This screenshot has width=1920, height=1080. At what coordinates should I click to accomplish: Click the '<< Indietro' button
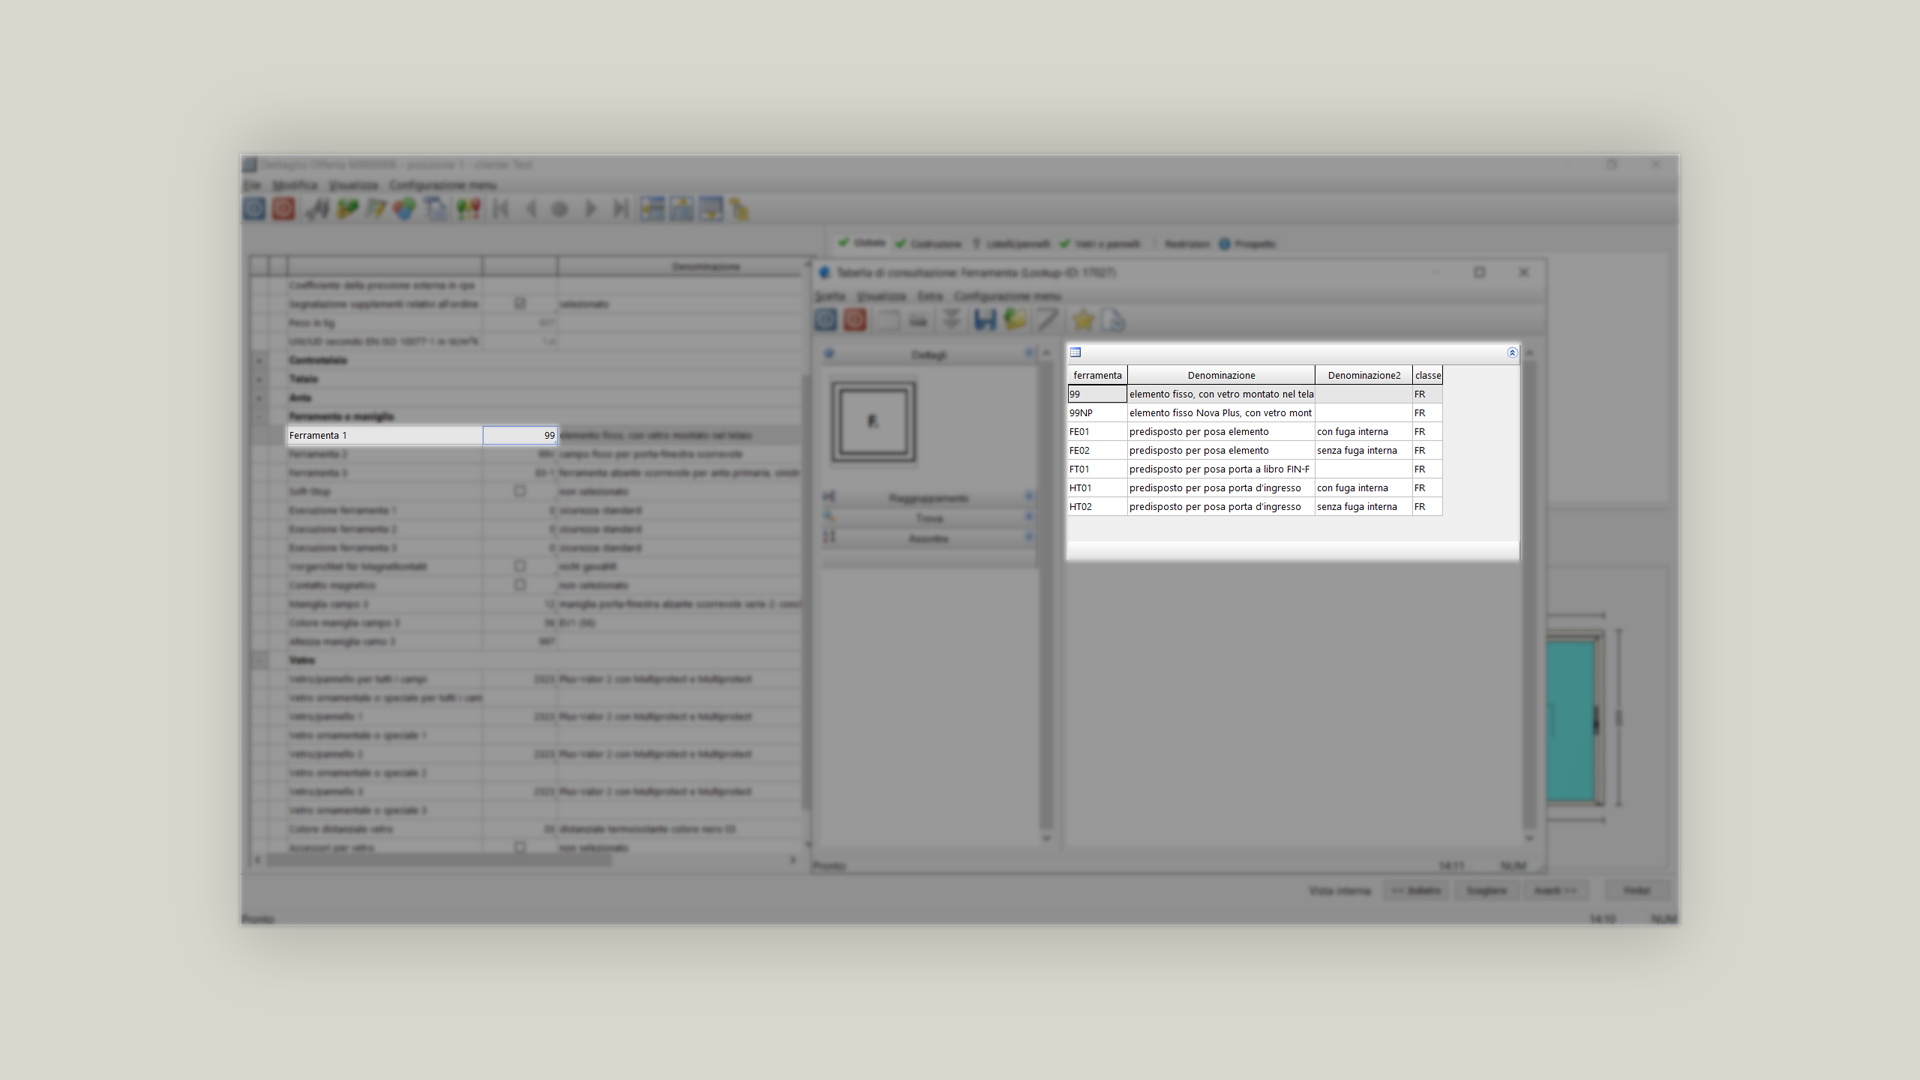(1416, 890)
